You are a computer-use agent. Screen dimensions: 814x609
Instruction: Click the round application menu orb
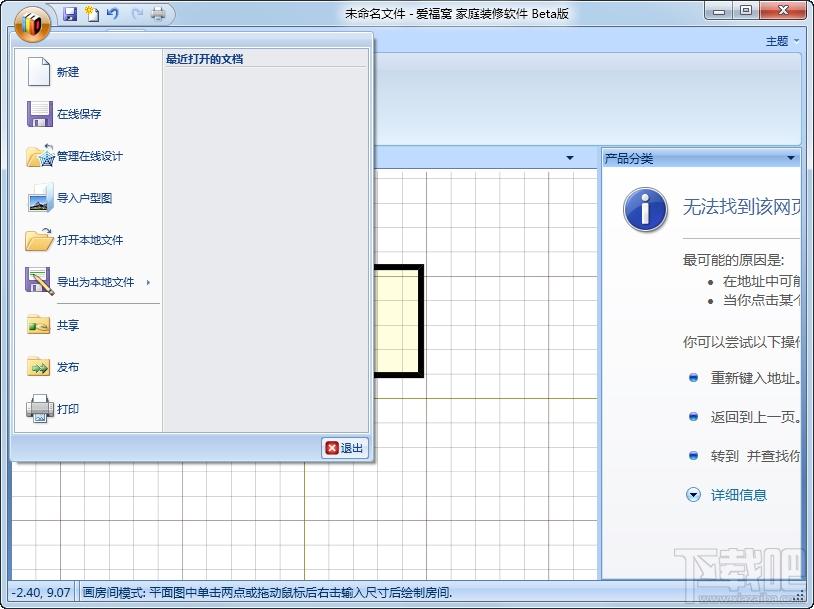(32, 24)
